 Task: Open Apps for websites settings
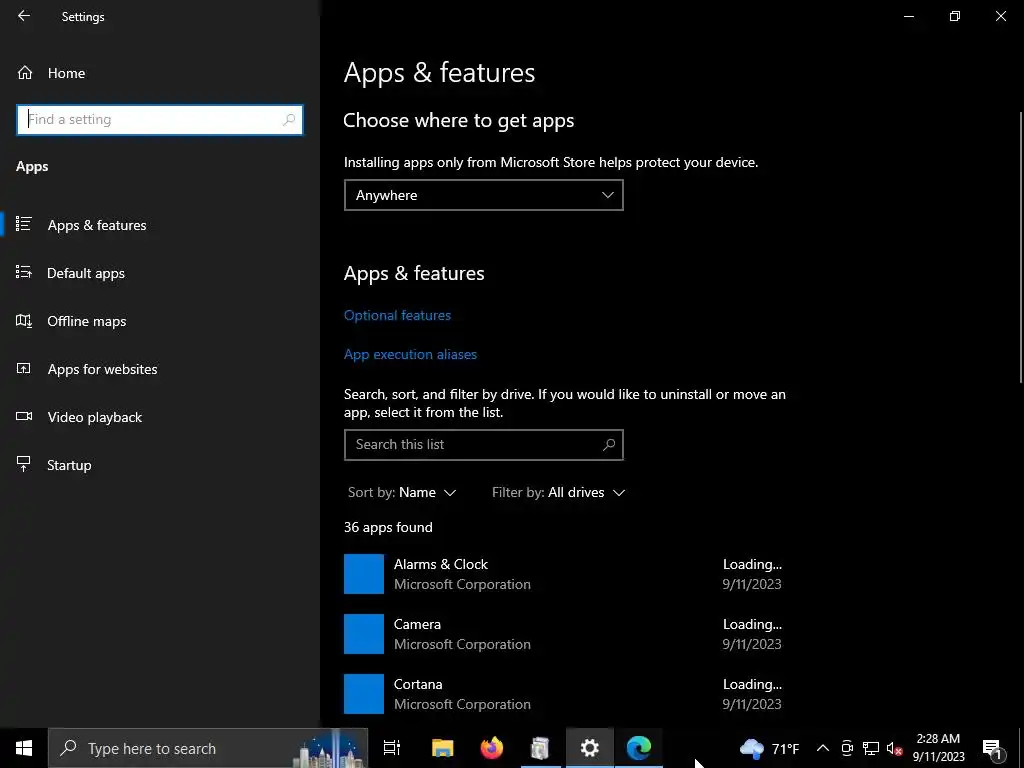pos(160,369)
